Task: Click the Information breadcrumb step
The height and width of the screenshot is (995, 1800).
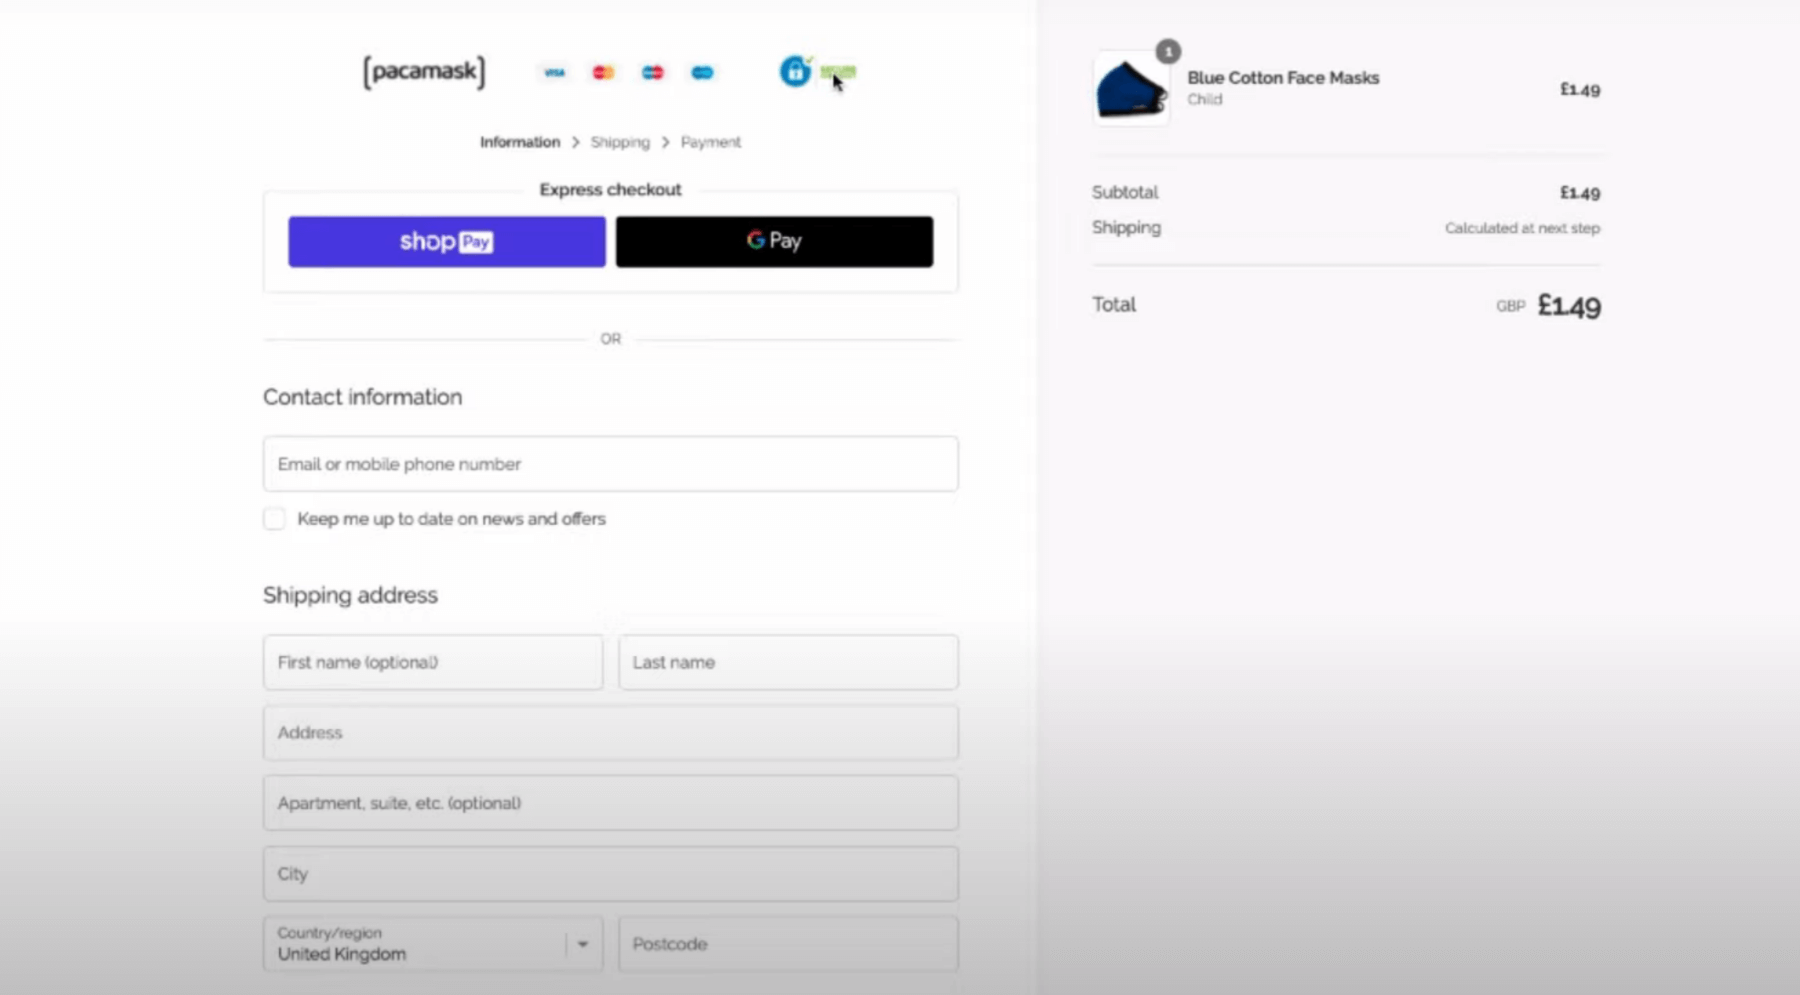Action: tap(519, 142)
